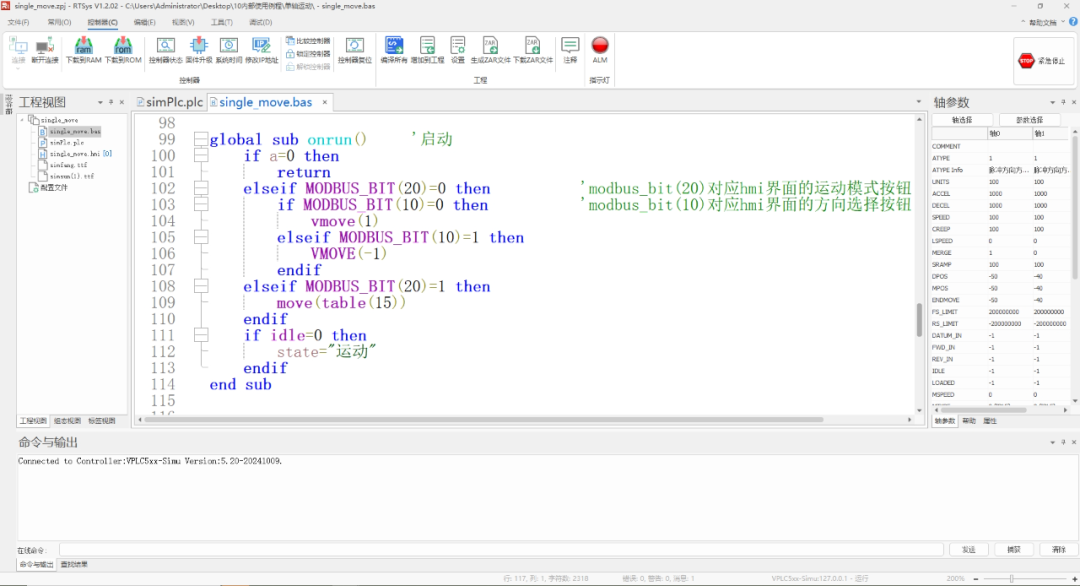Switch to 组态视图 bottom tab
The image size is (1080, 586).
tap(68, 421)
